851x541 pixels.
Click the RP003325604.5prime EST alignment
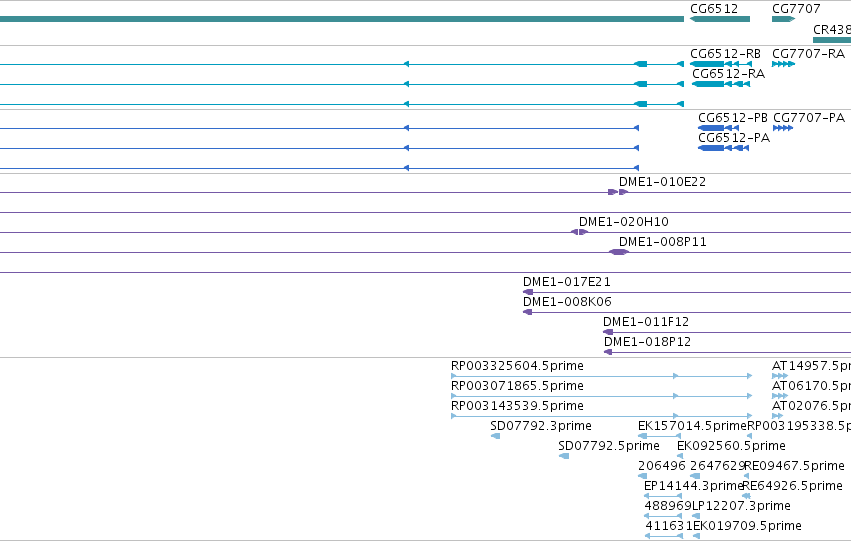602,376
